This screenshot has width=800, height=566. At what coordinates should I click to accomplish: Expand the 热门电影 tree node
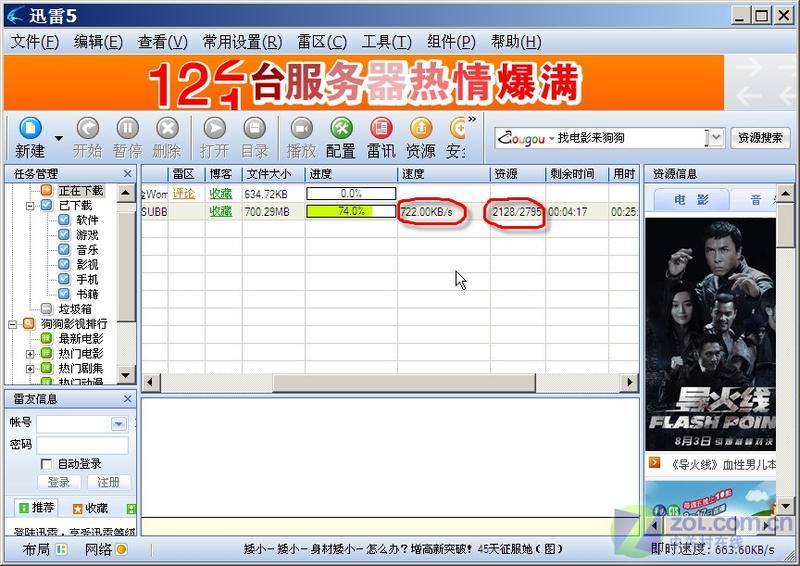tap(30, 354)
